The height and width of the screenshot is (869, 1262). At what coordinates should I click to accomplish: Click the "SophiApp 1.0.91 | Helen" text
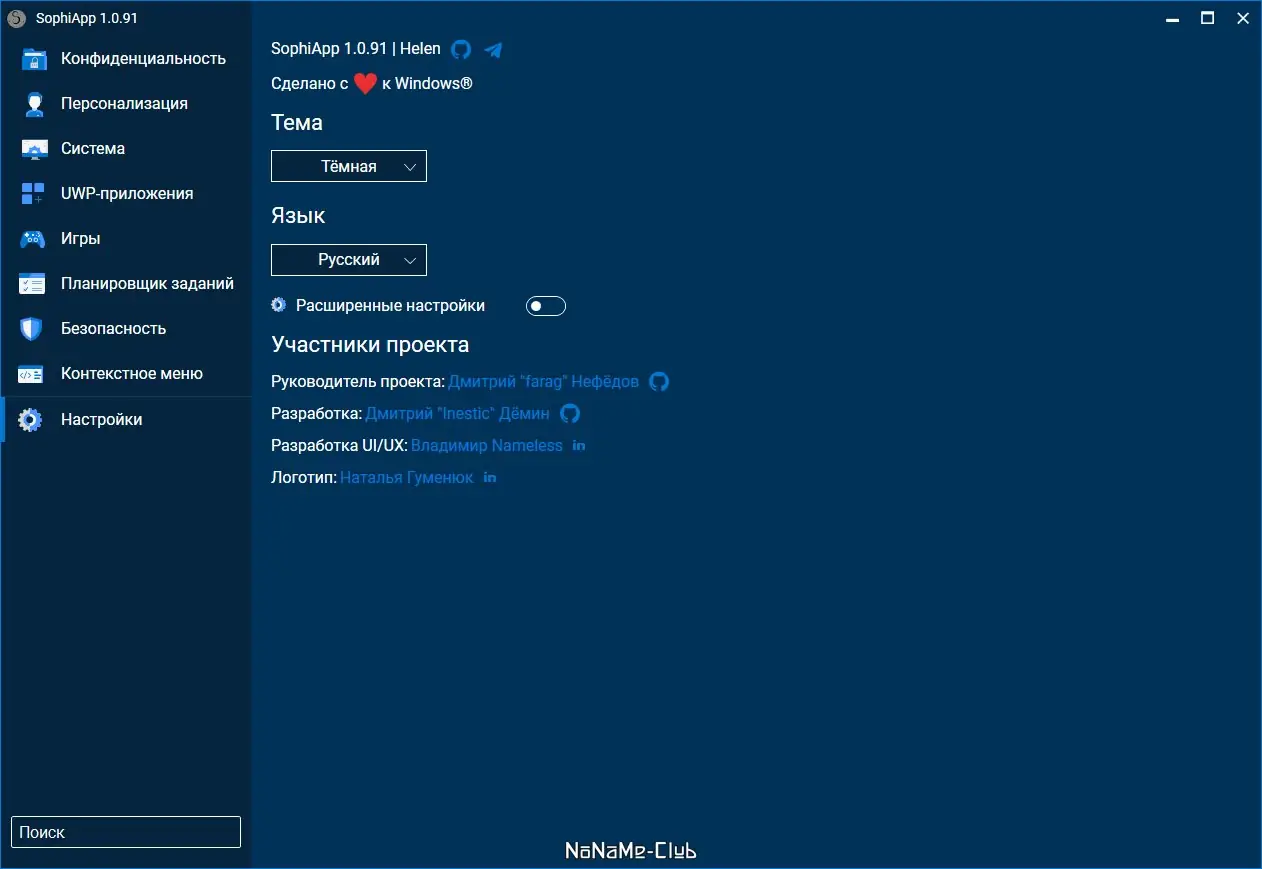click(x=356, y=49)
